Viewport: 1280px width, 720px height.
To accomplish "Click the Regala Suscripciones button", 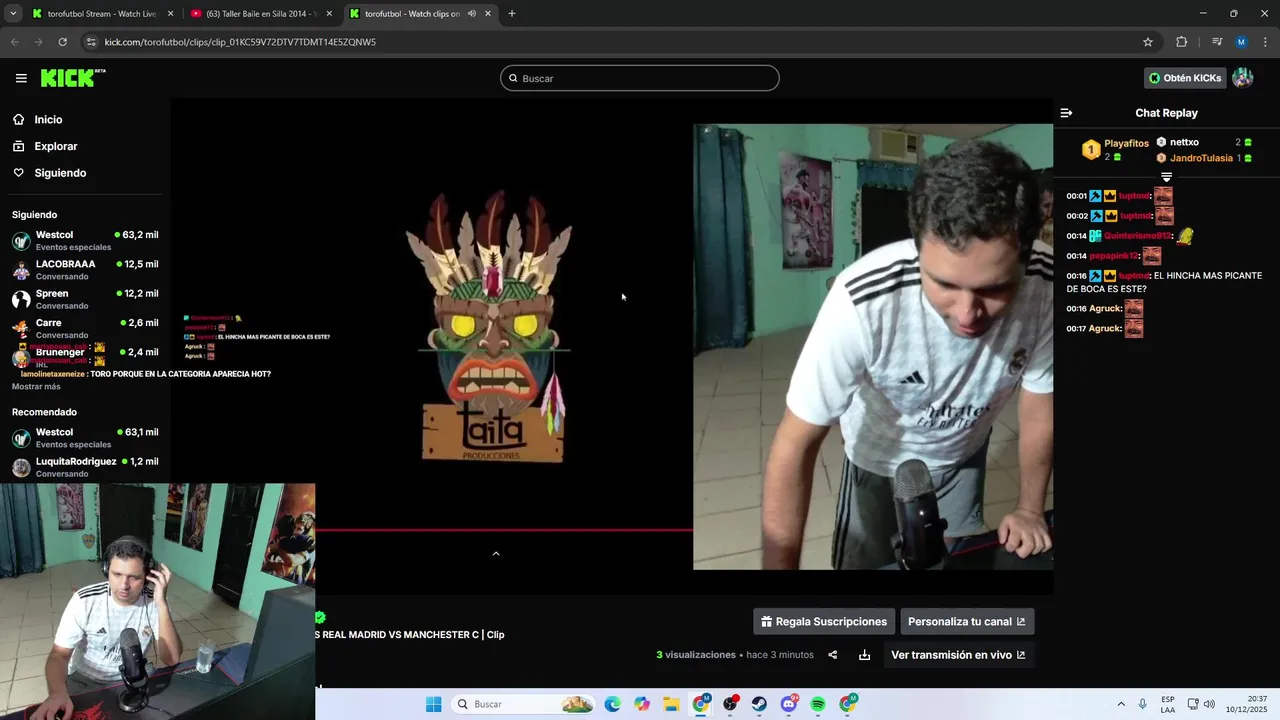I will (x=823, y=621).
